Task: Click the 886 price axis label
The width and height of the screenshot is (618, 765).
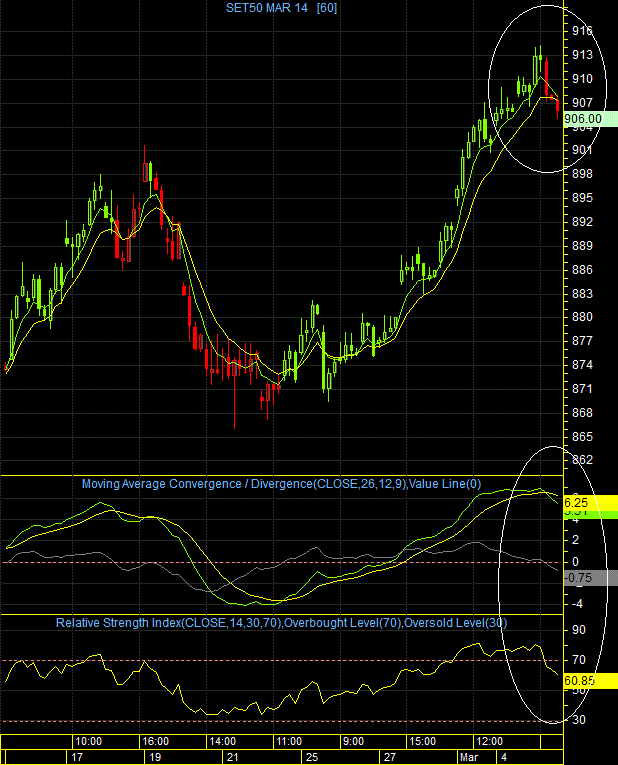Action: pos(582,269)
